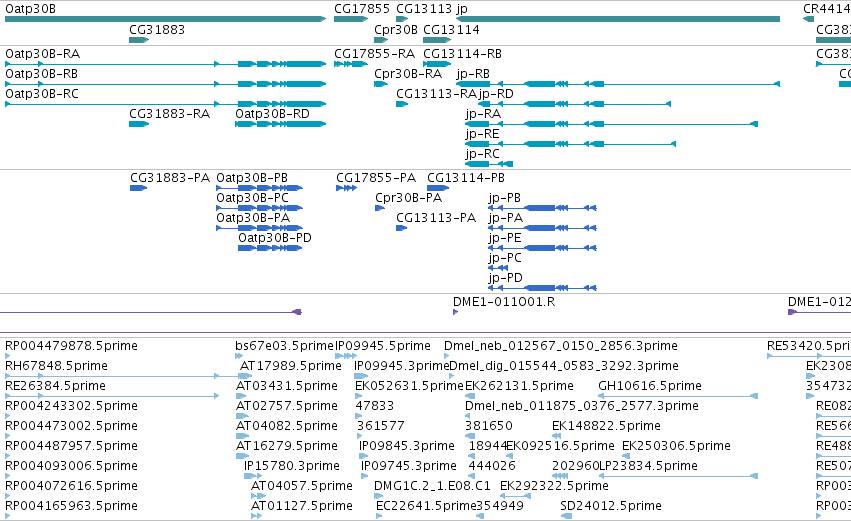Select the CG13114-RB transcript label
Image resolution: width=851 pixels, height=521 pixels.
tap(462, 54)
